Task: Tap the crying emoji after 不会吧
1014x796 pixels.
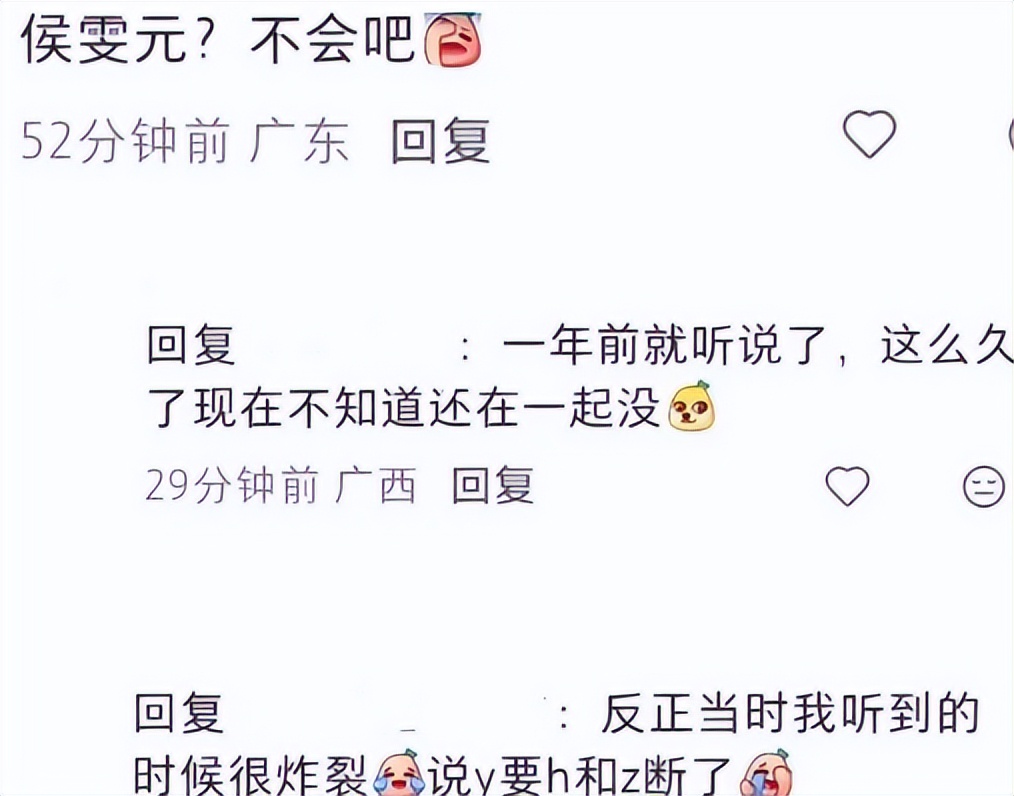Action: coord(453,39)
